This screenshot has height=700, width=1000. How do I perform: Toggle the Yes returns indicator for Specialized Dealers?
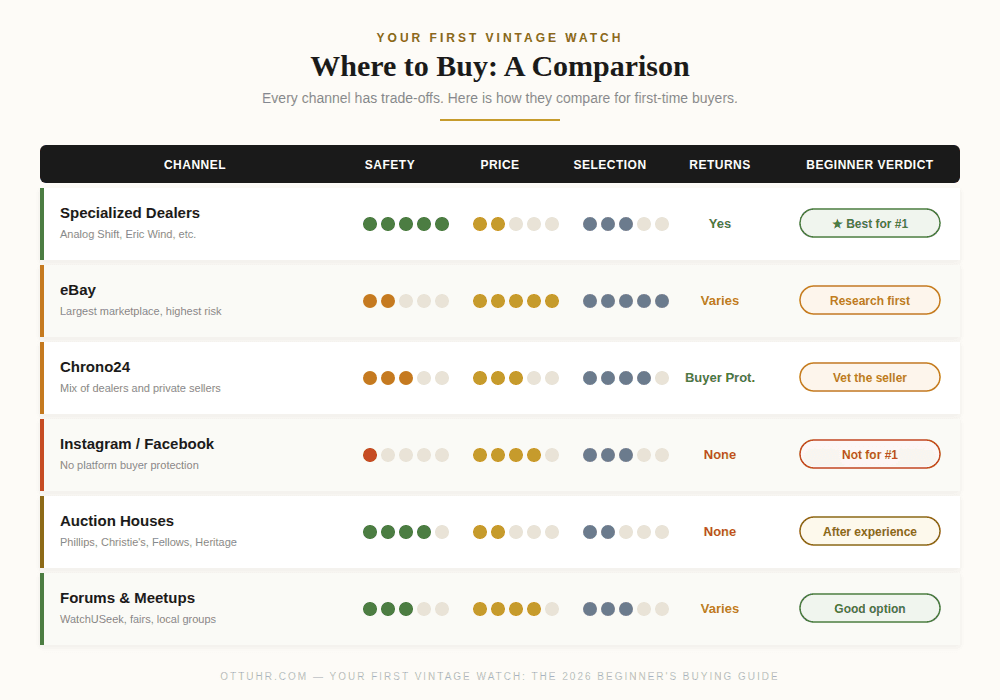pos(720,223)
